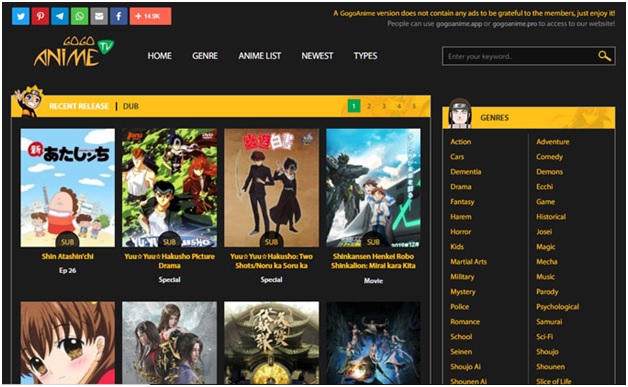Switch to the RECENT RELEASE tab
This screenshot has height=387, width=628.
pyautogui.click(x=79, y=106)
